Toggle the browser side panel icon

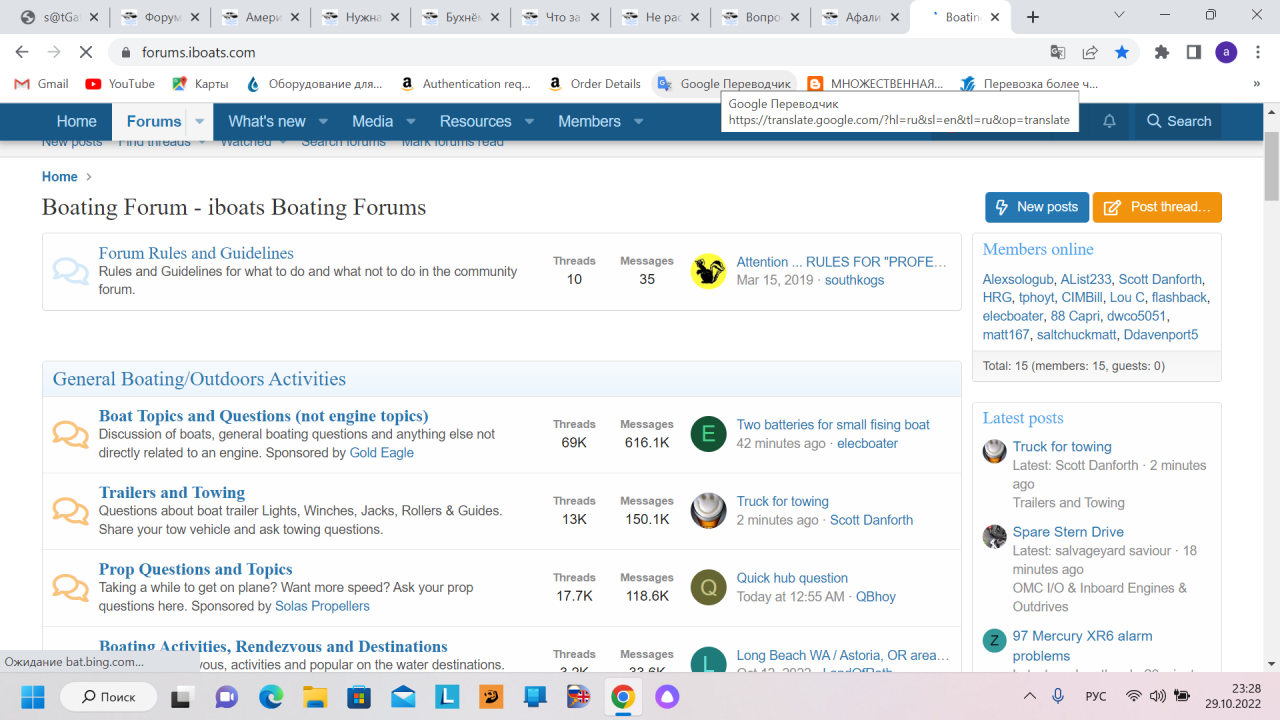click(x=1193, y=52)
